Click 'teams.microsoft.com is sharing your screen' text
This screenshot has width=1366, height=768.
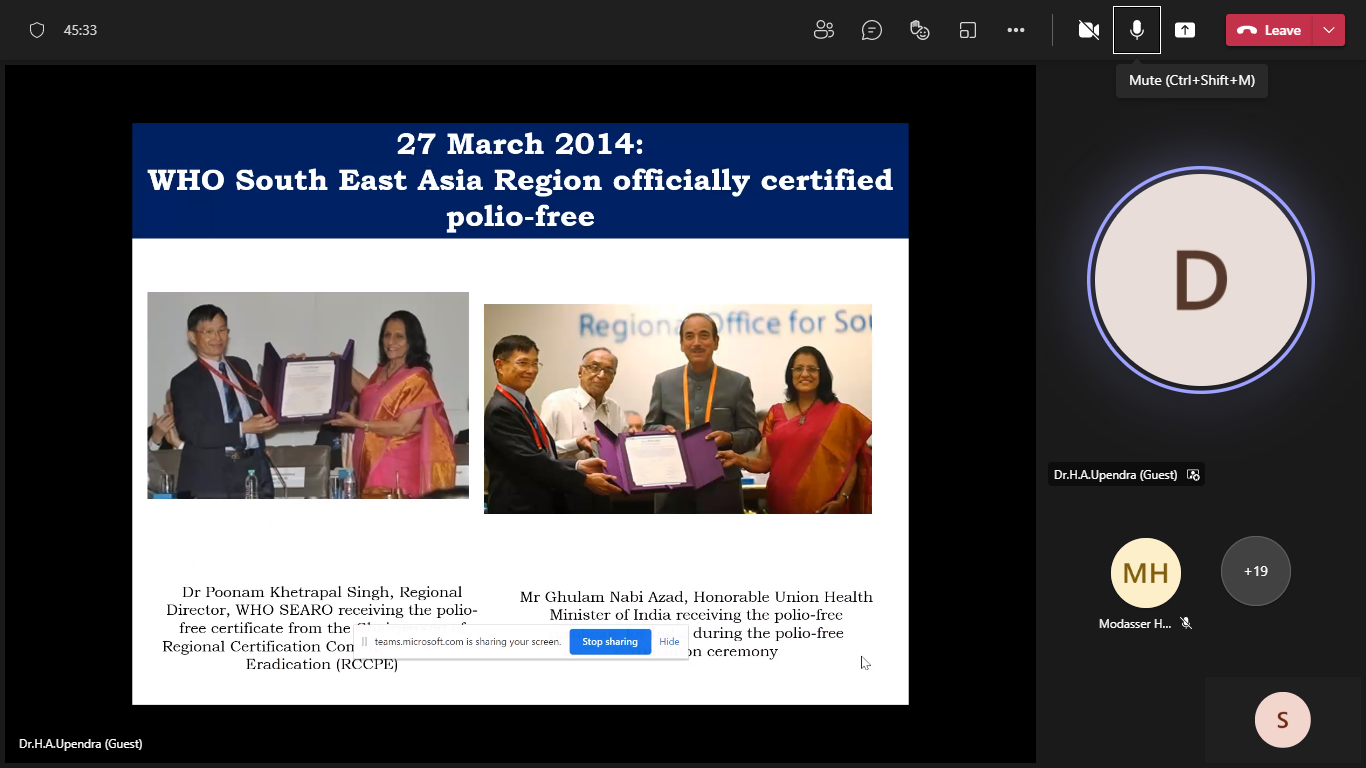point(468,642)
